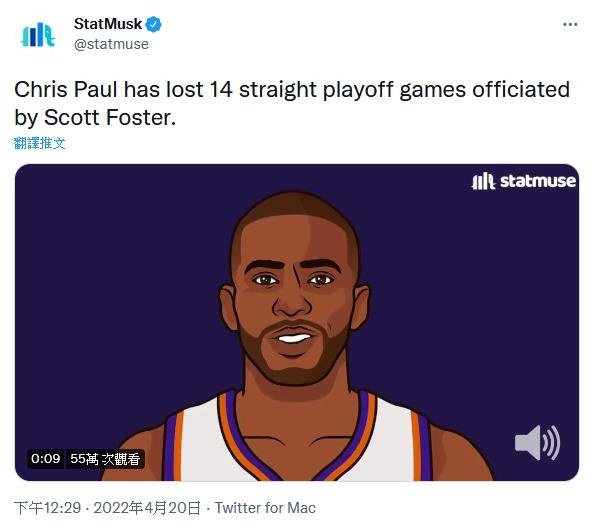Click the translate tweet link
Screen dimensions: 594x532
[x=39, y=143]
